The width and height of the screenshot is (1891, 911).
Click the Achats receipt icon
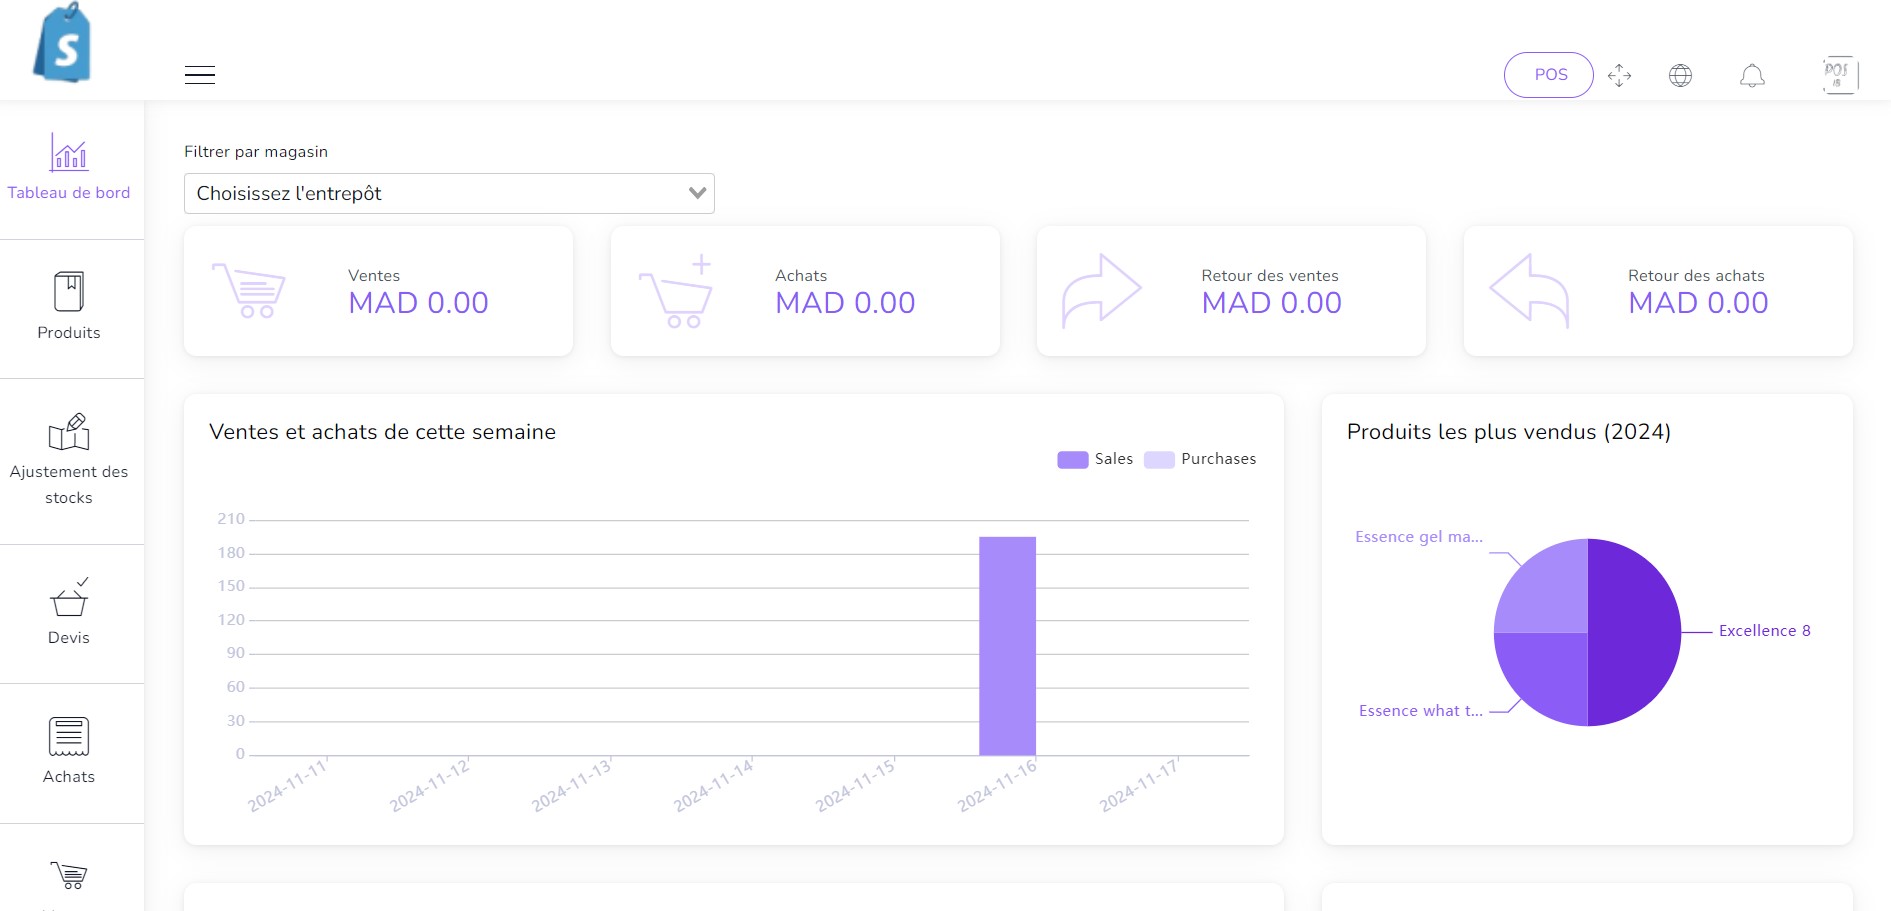coord(69,737)
